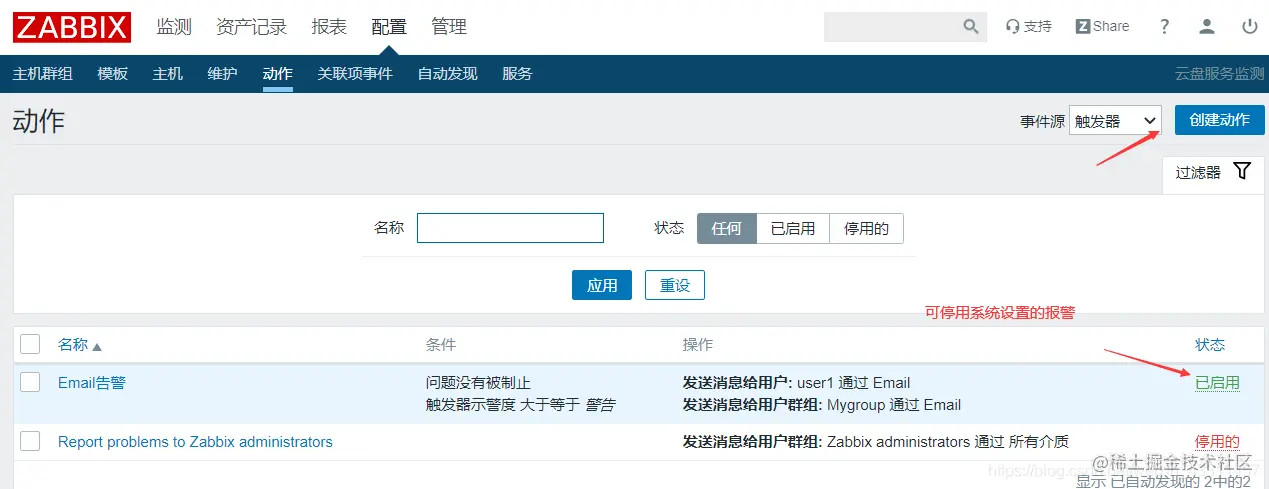Click the 条件 column header
The image size is (1269, 489).
tap(441, 345)
